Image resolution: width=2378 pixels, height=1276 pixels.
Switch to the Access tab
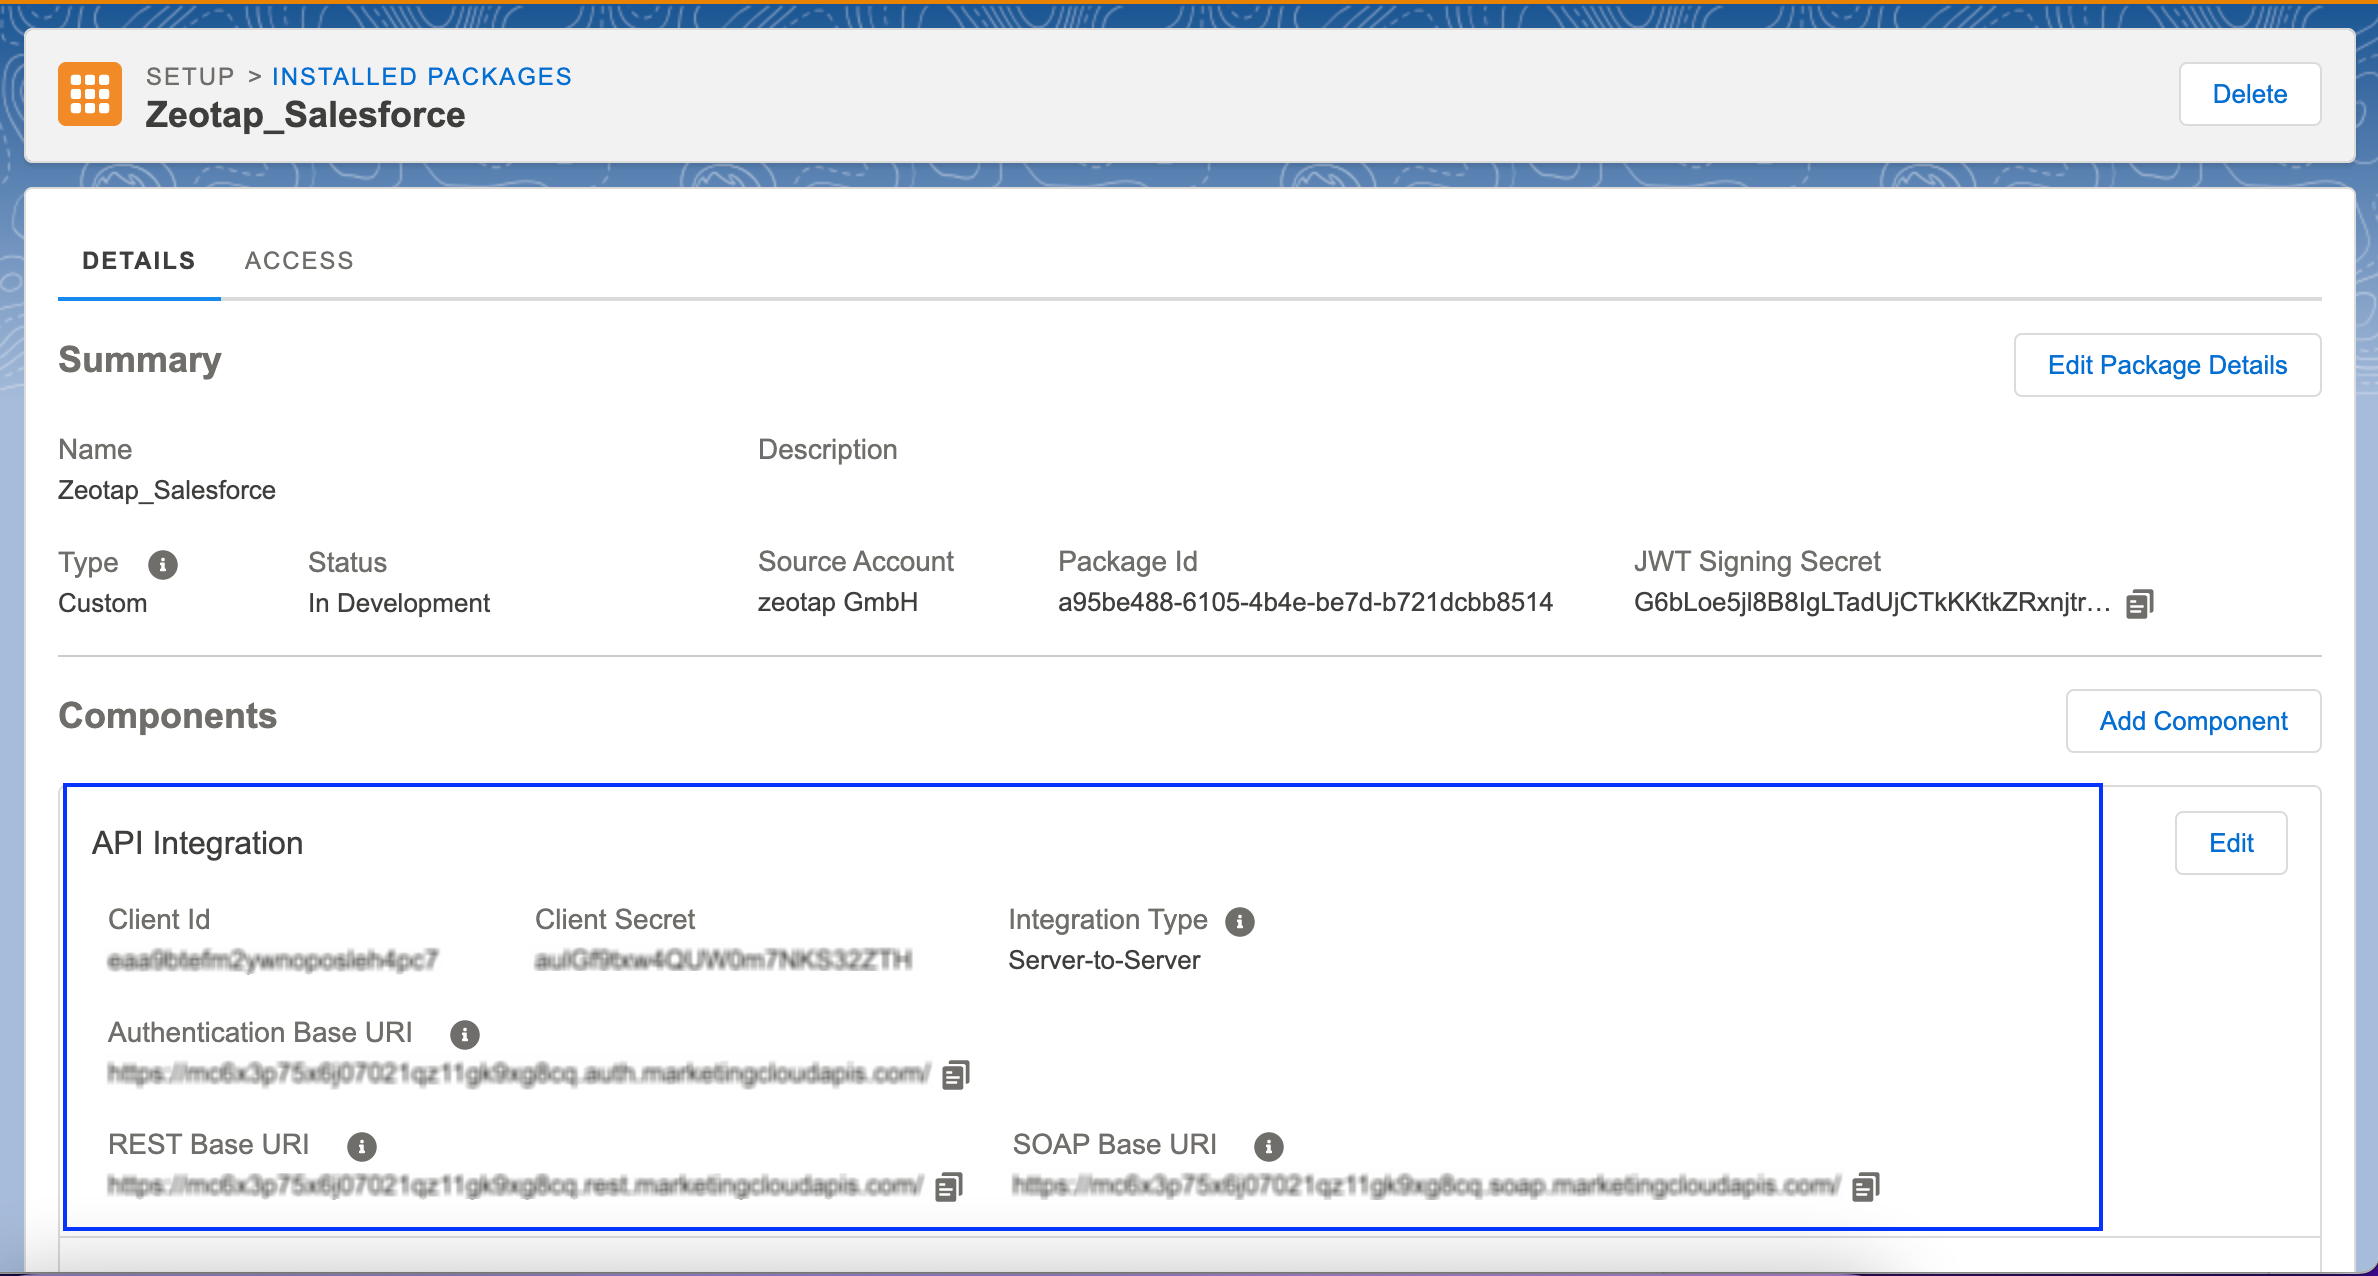click(299, 261)
